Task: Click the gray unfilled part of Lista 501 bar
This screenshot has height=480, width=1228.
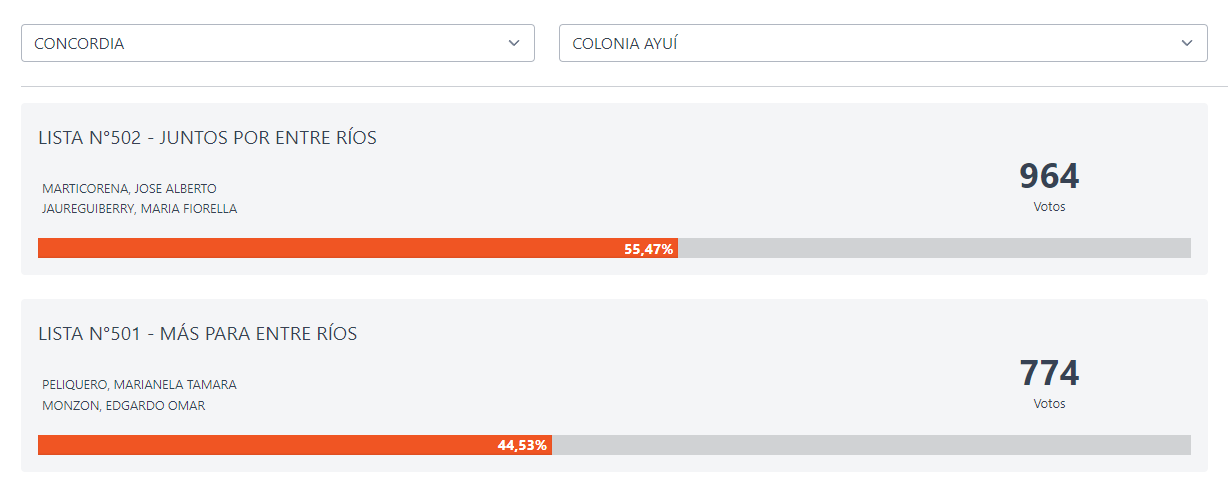Action: pos(870,445)
